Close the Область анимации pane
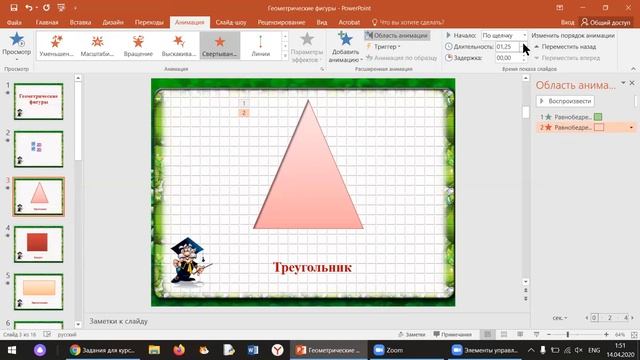The width and height of the screenshot is (640, 360). (x=632, y=83)
